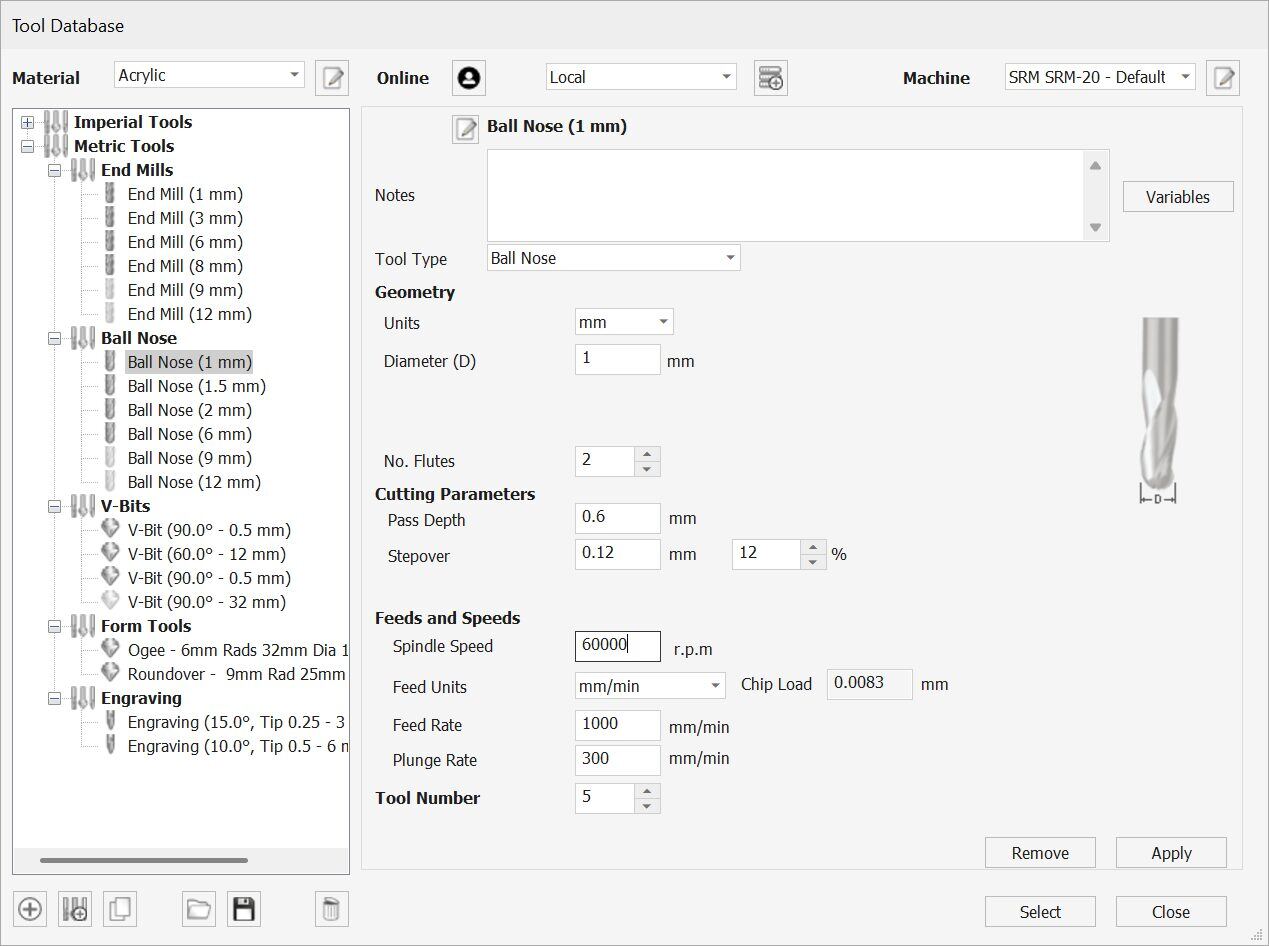This screenshot has height=946, width=1269.
Task: Click the edit material icon beside Acrylic
Action: [332, 77]
